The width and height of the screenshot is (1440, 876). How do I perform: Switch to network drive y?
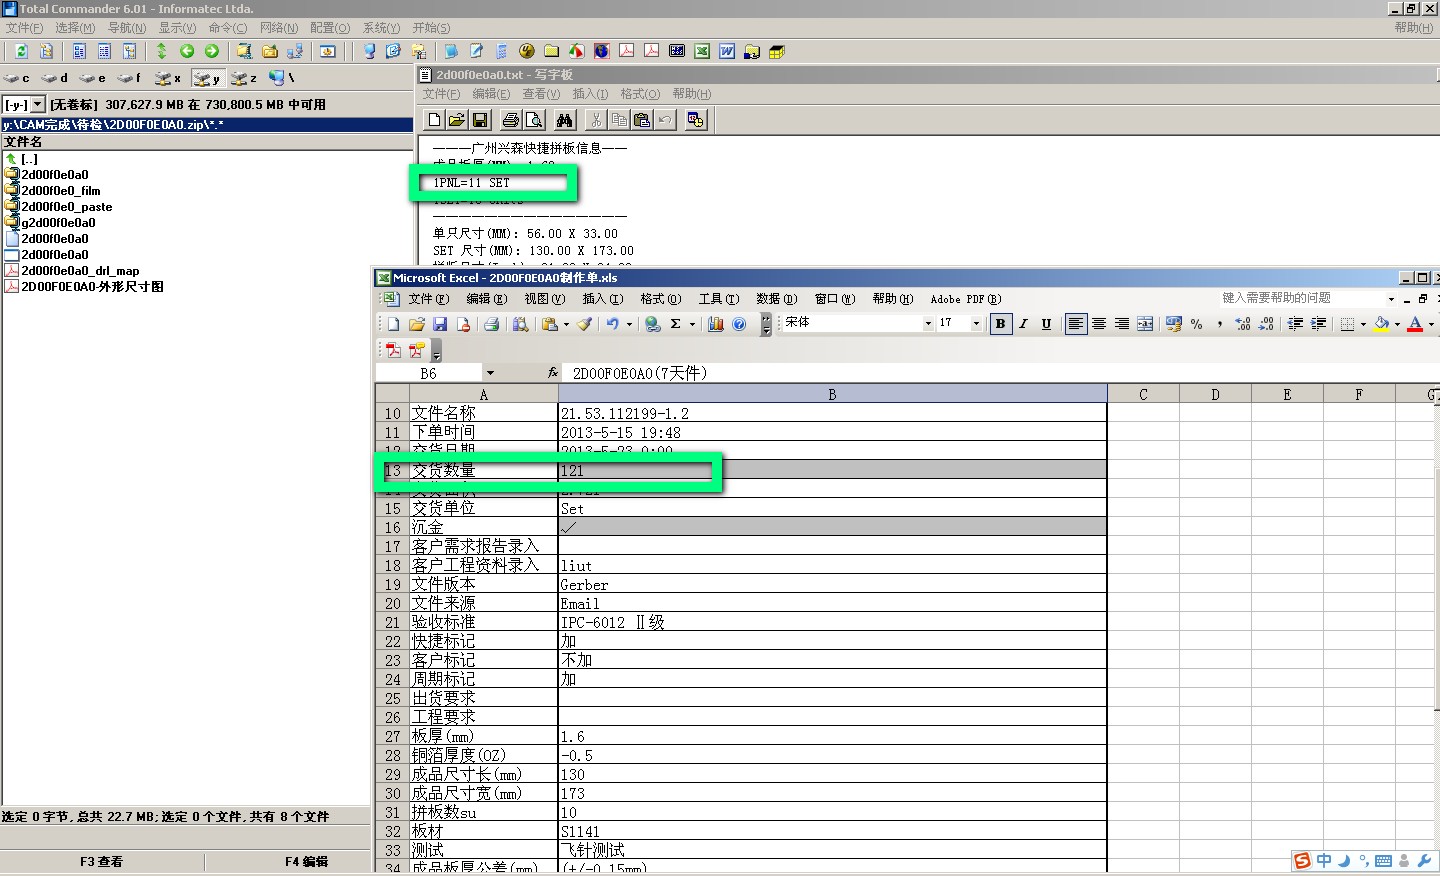point(208,78)
